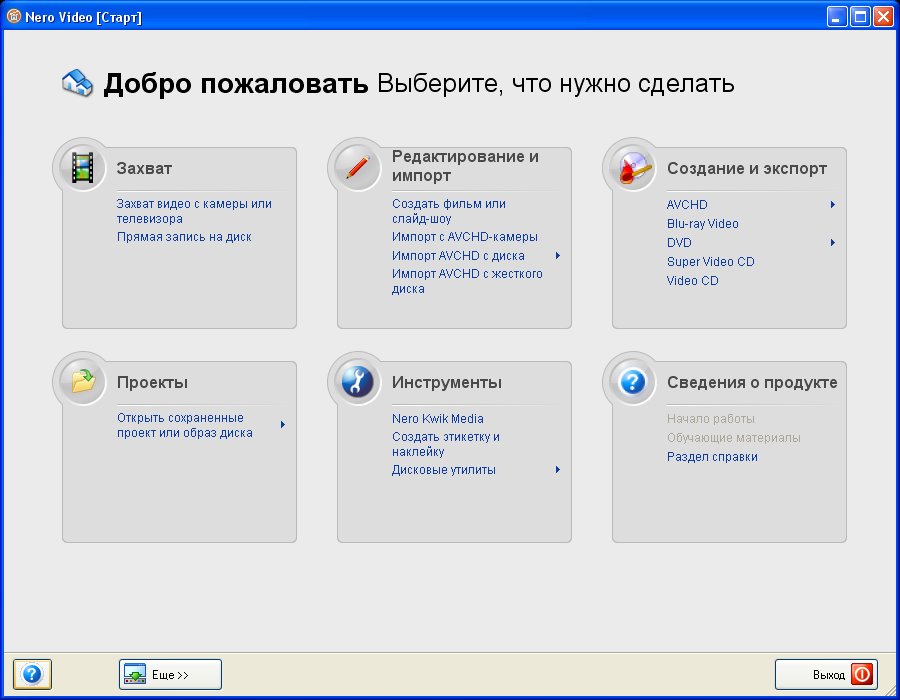Open Раздел справки link
Viewport: 900px width, 700px height.
pyautogui.click(x=712, y=457)
